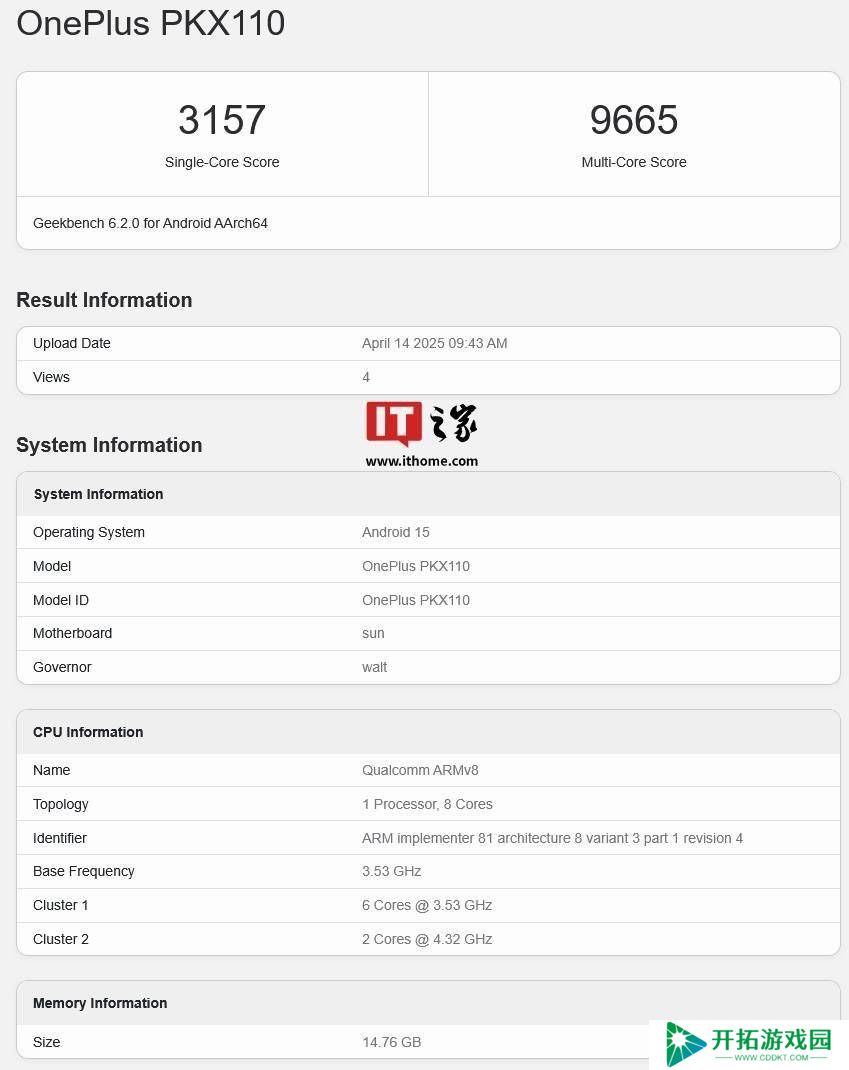Click the "Multi-Core Score" label
This screenshot has height=1070, width=849.
click(634, 162)
